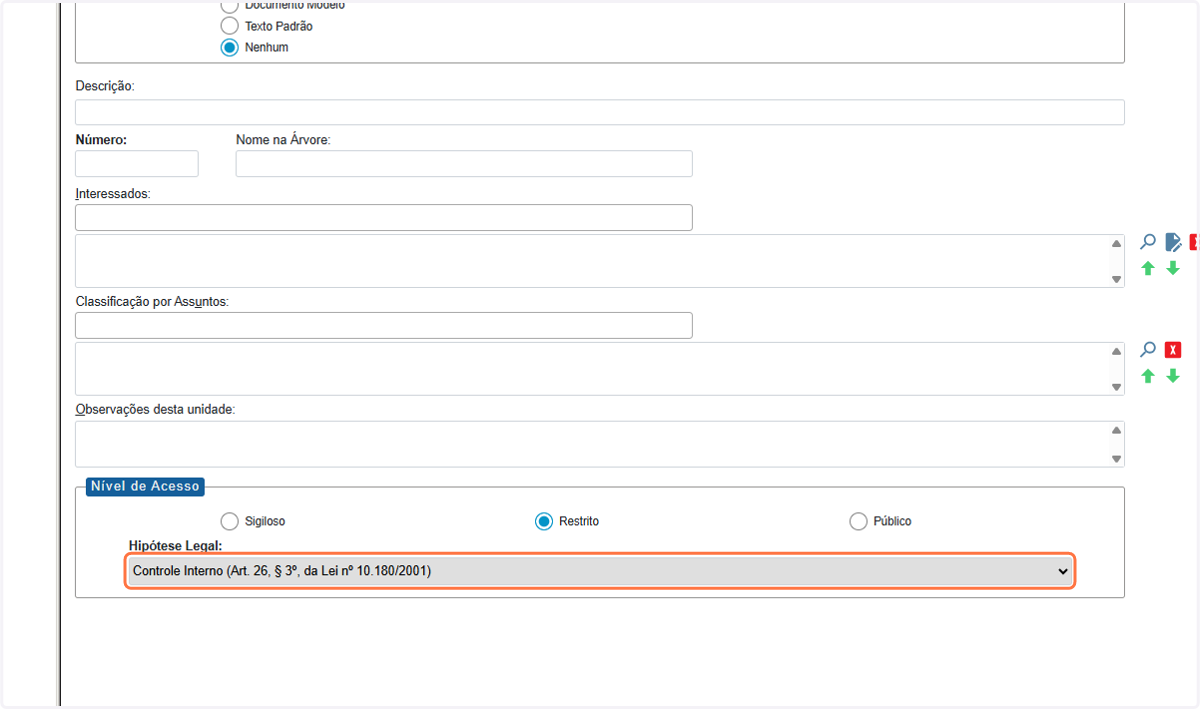Click the "Hipótese Legal:" label

click(x=176, y=545)
